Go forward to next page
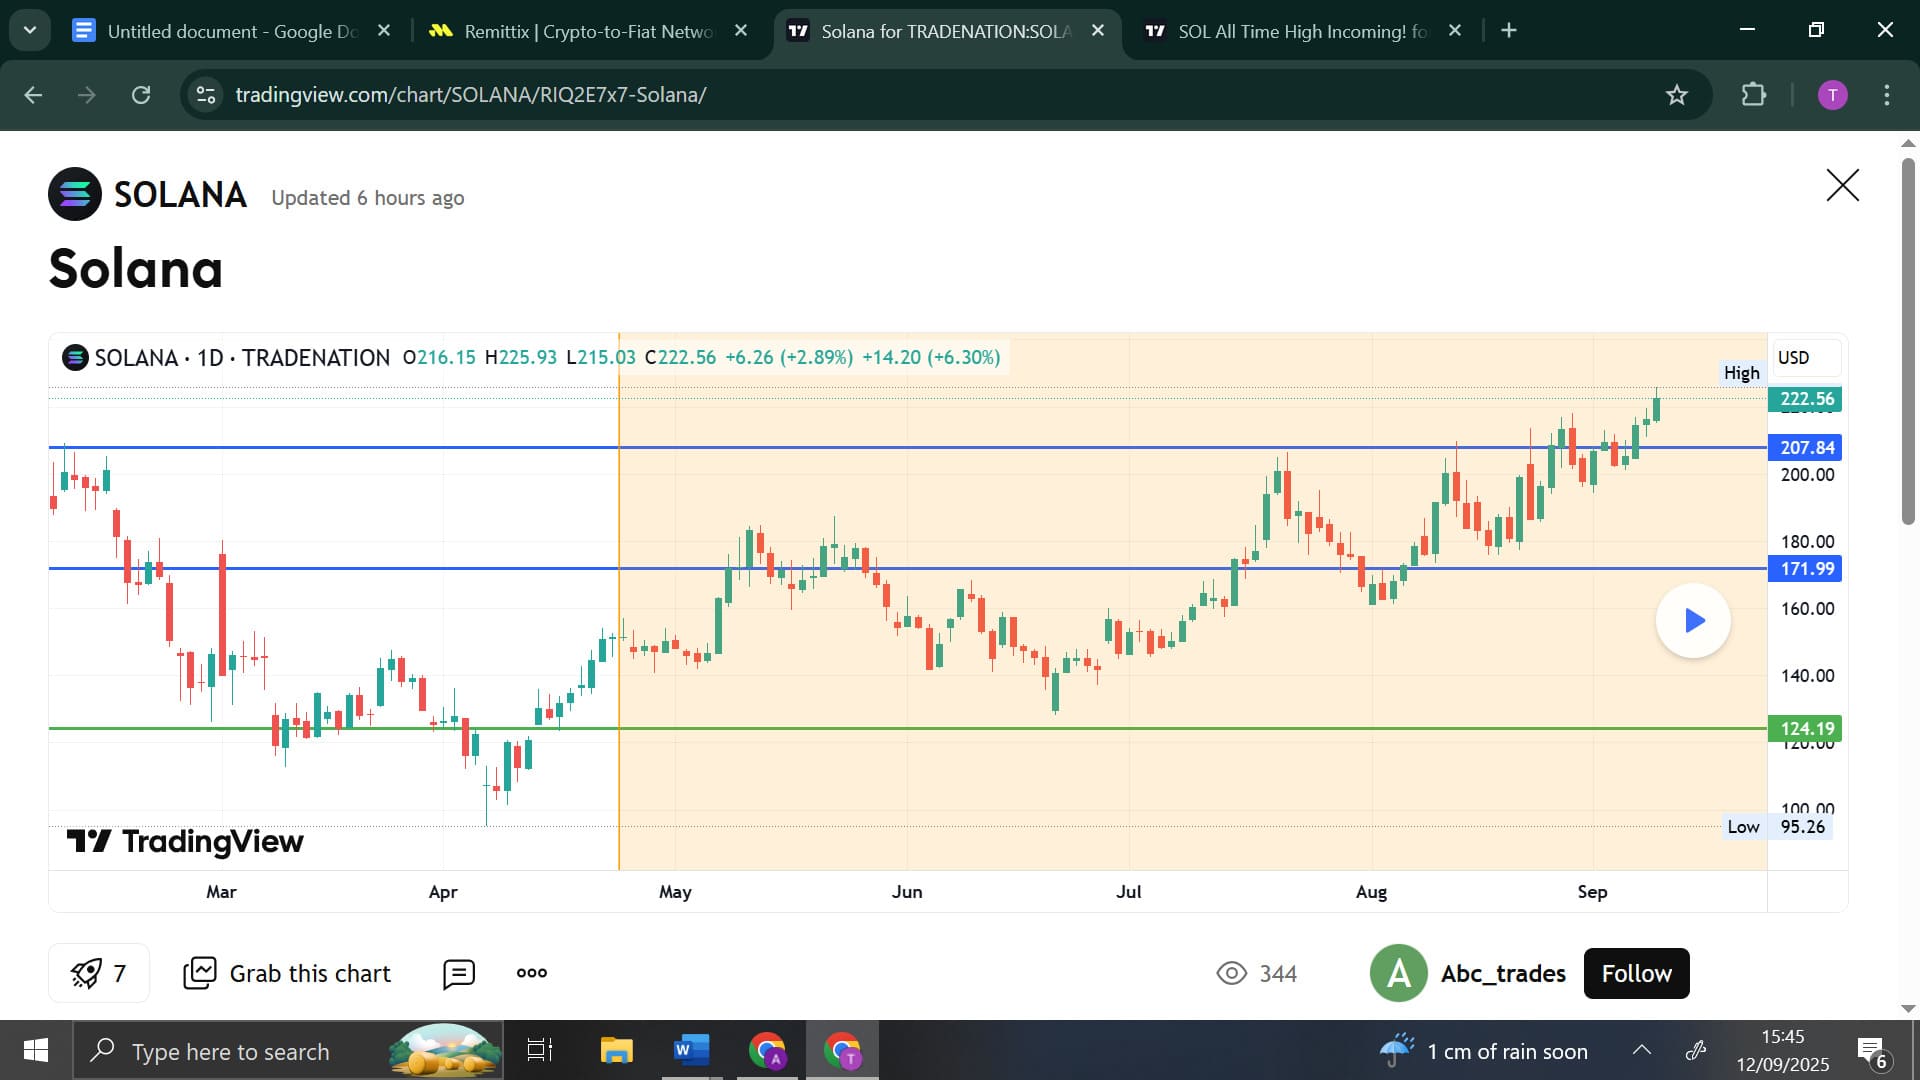Image resolution: width=1920 pixels, height=1080 pixels. pos(87,95)
